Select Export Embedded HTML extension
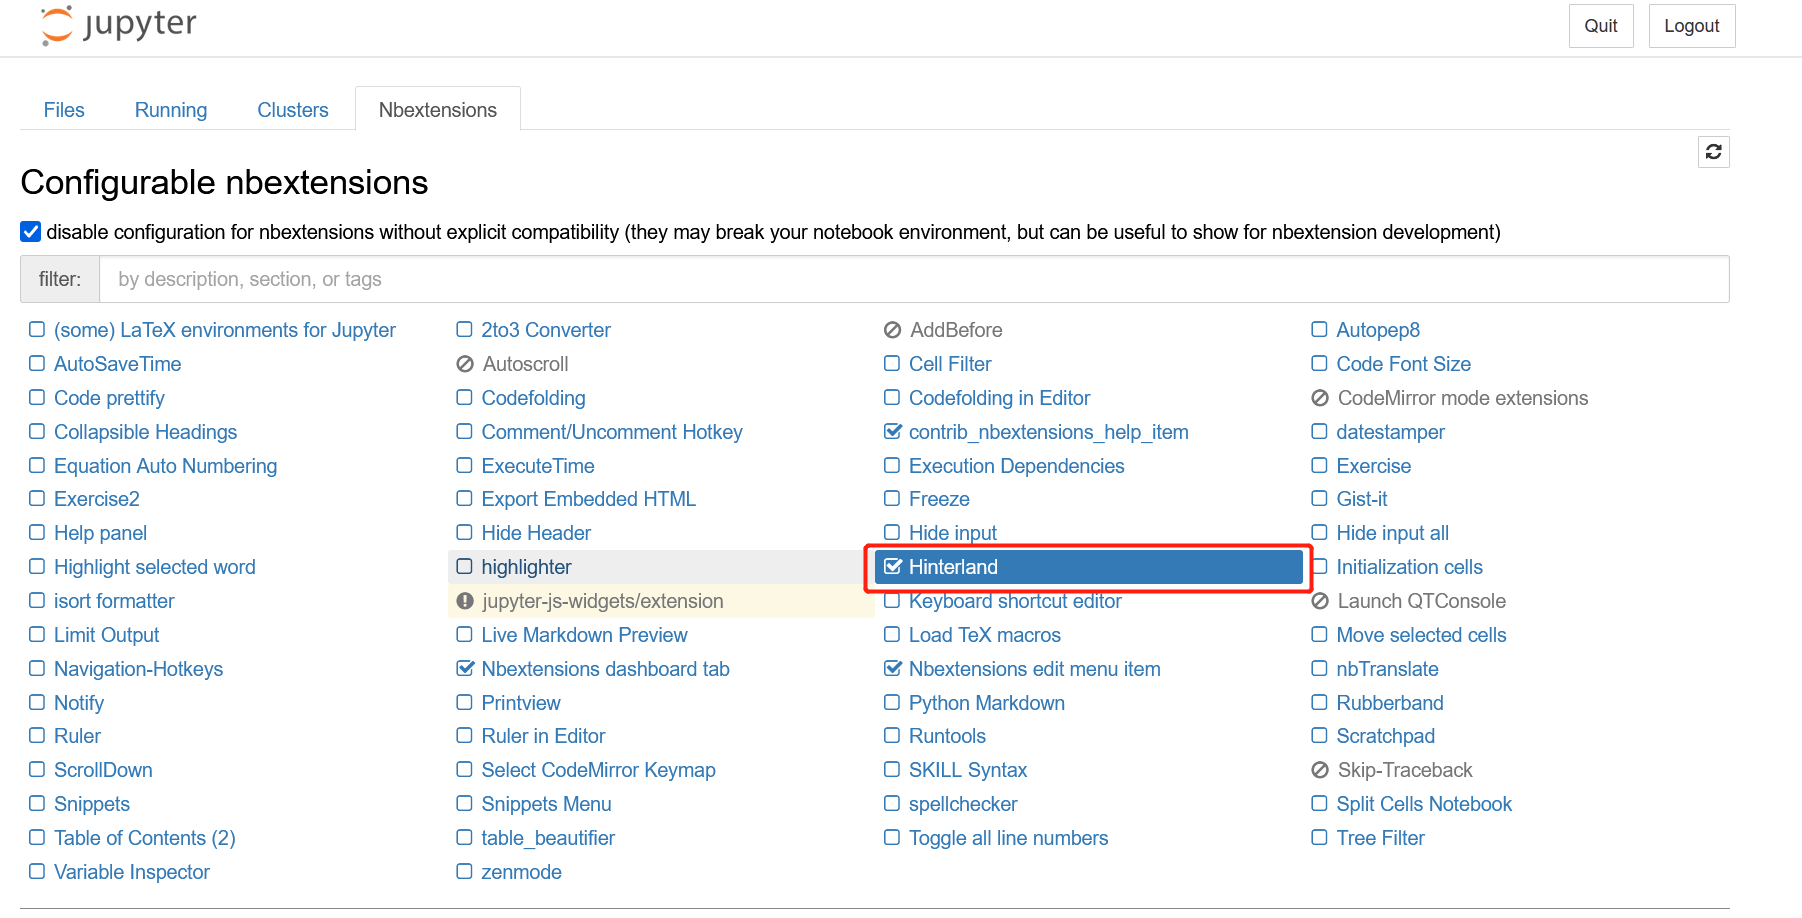 point(589,499)
